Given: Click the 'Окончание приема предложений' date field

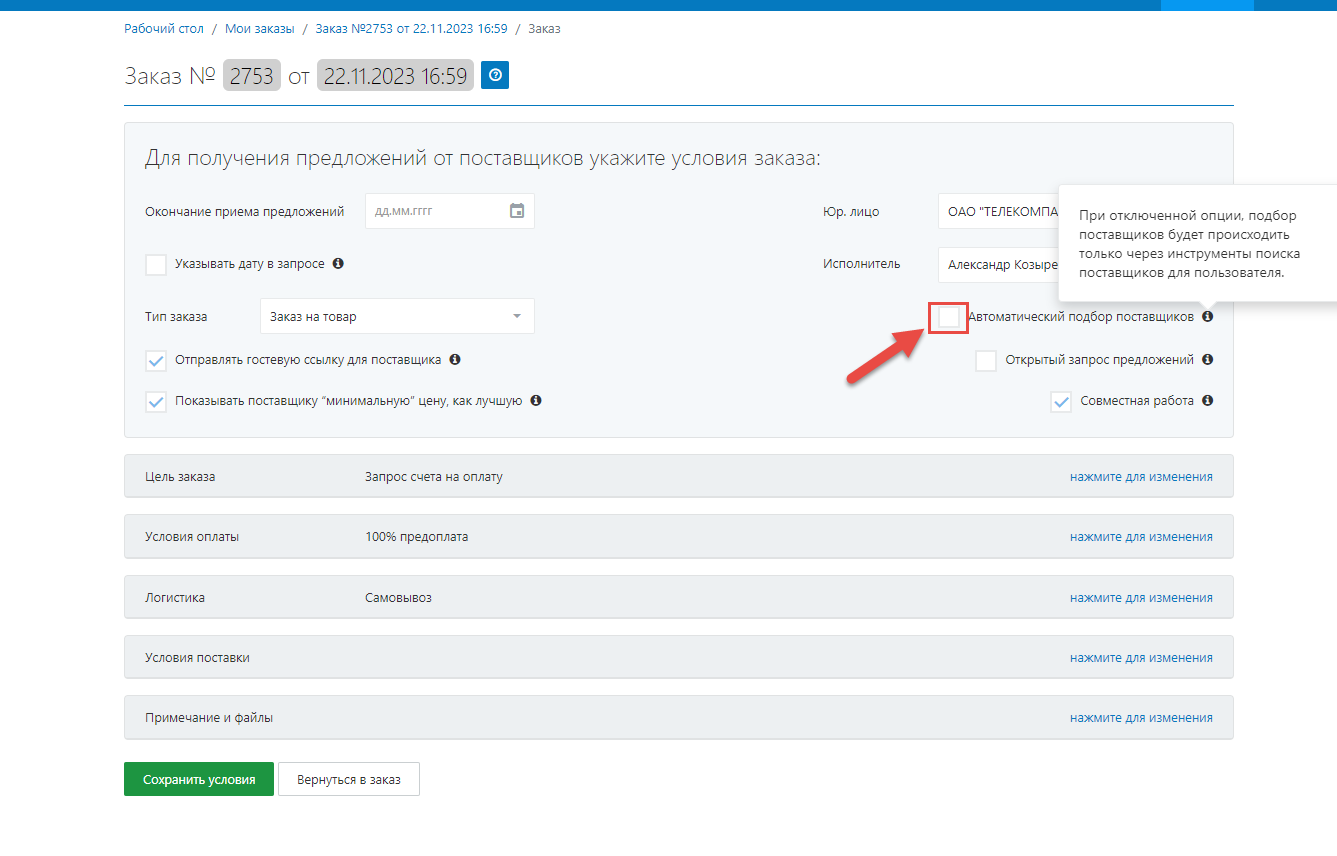Looking at the screenshot, I should coord(436,211).
